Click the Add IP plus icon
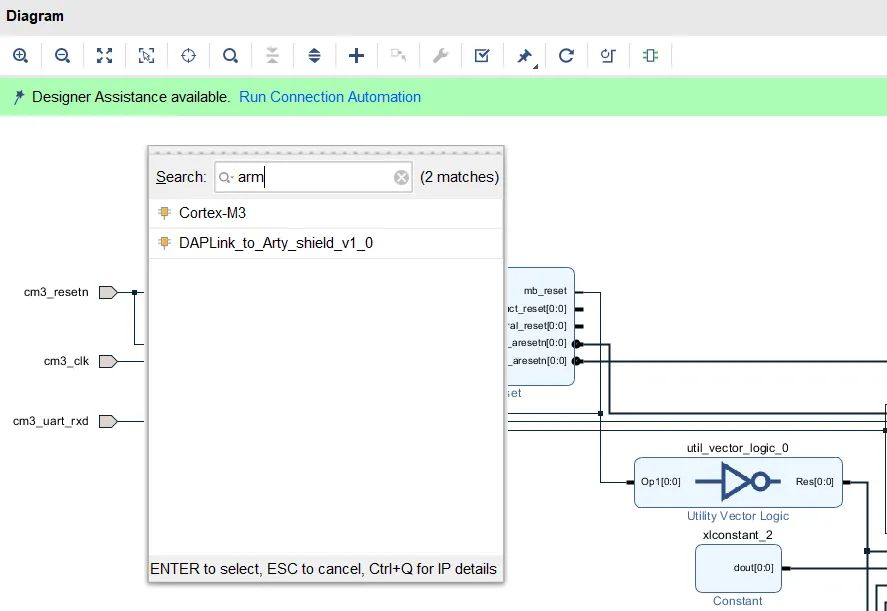887x611 pixels. click(356, 55)
